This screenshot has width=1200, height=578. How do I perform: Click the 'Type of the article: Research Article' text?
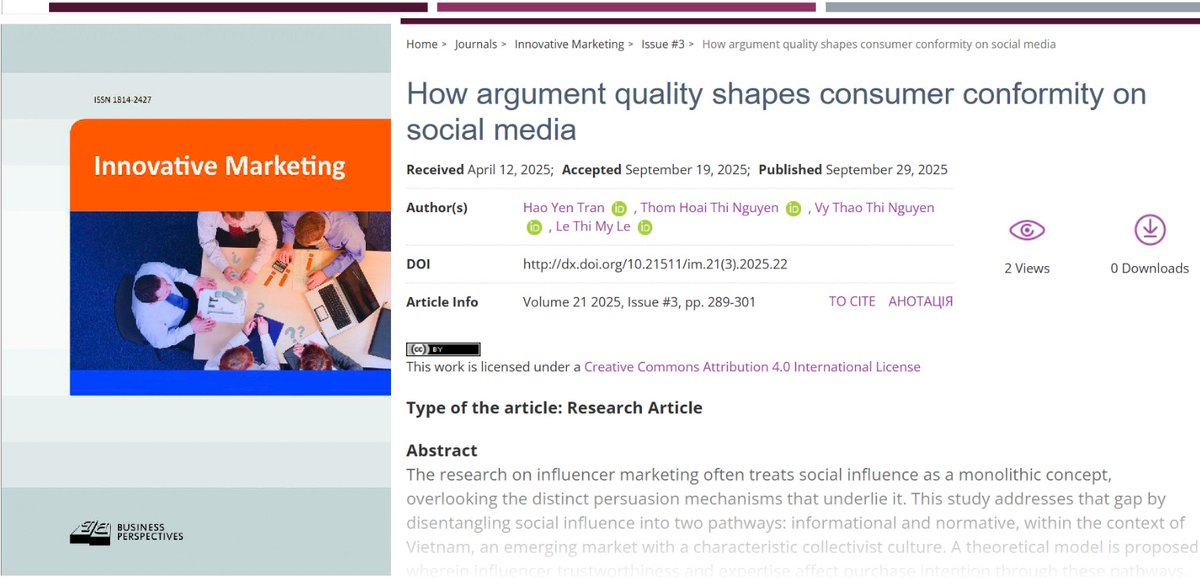(x=554, y=408)
